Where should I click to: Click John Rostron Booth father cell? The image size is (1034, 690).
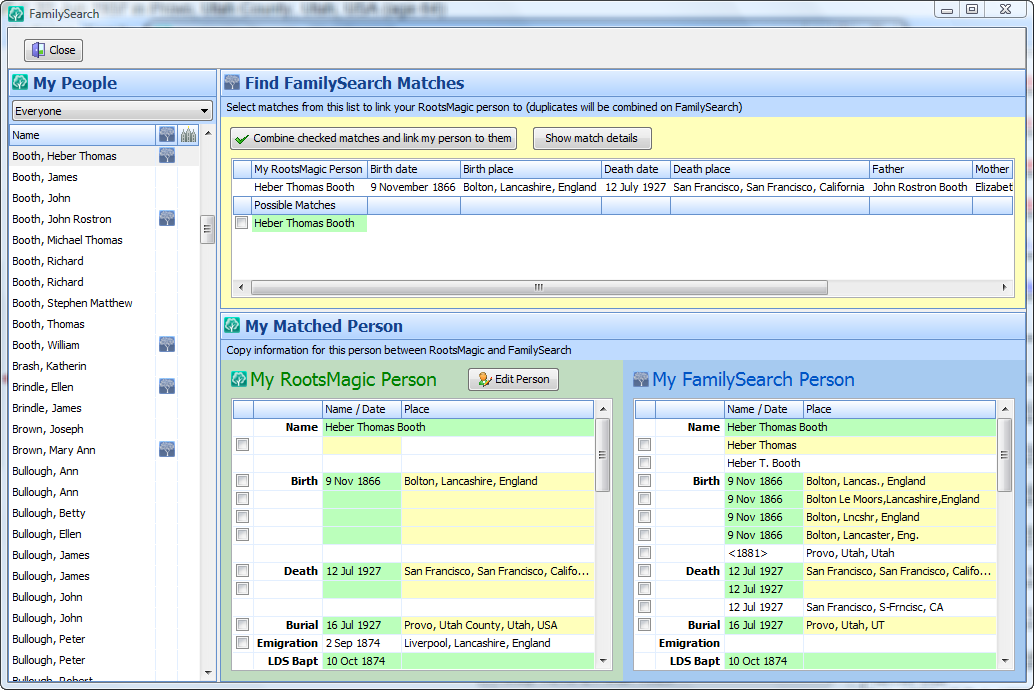(920, 187)
